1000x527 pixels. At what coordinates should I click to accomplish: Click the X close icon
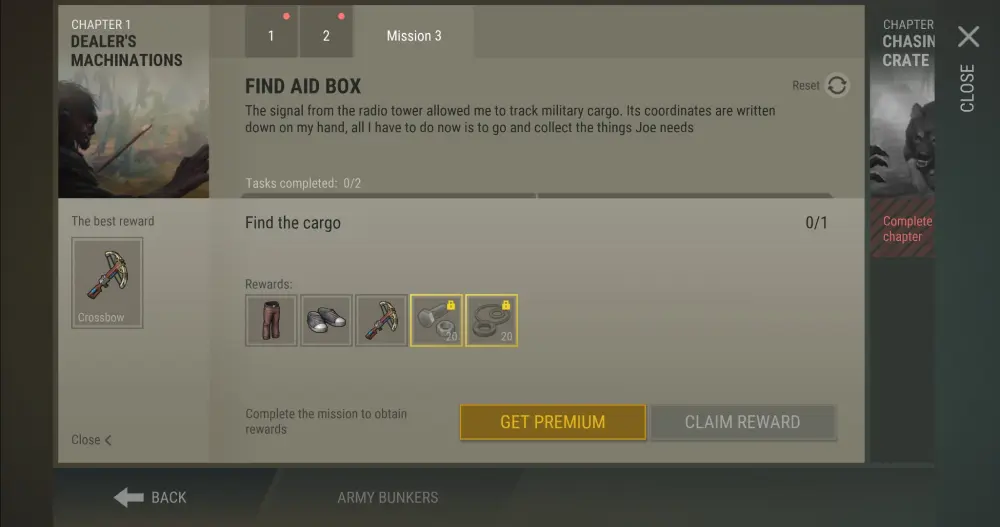(x=968, y=37)
